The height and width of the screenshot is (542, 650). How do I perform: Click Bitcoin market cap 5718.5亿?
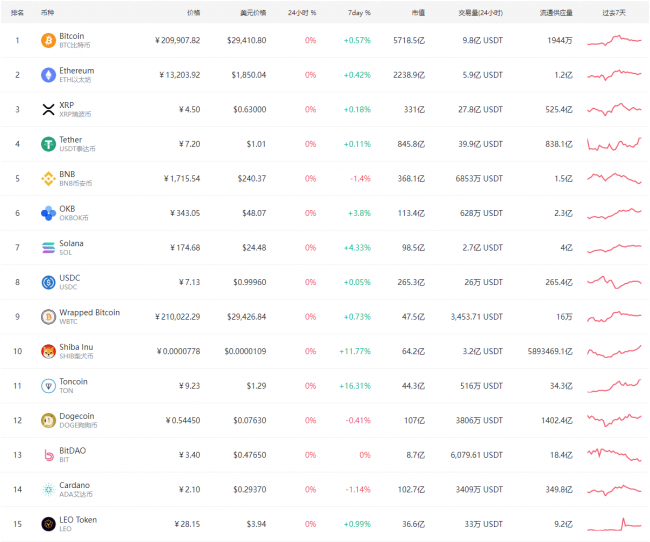pos(409,40)
